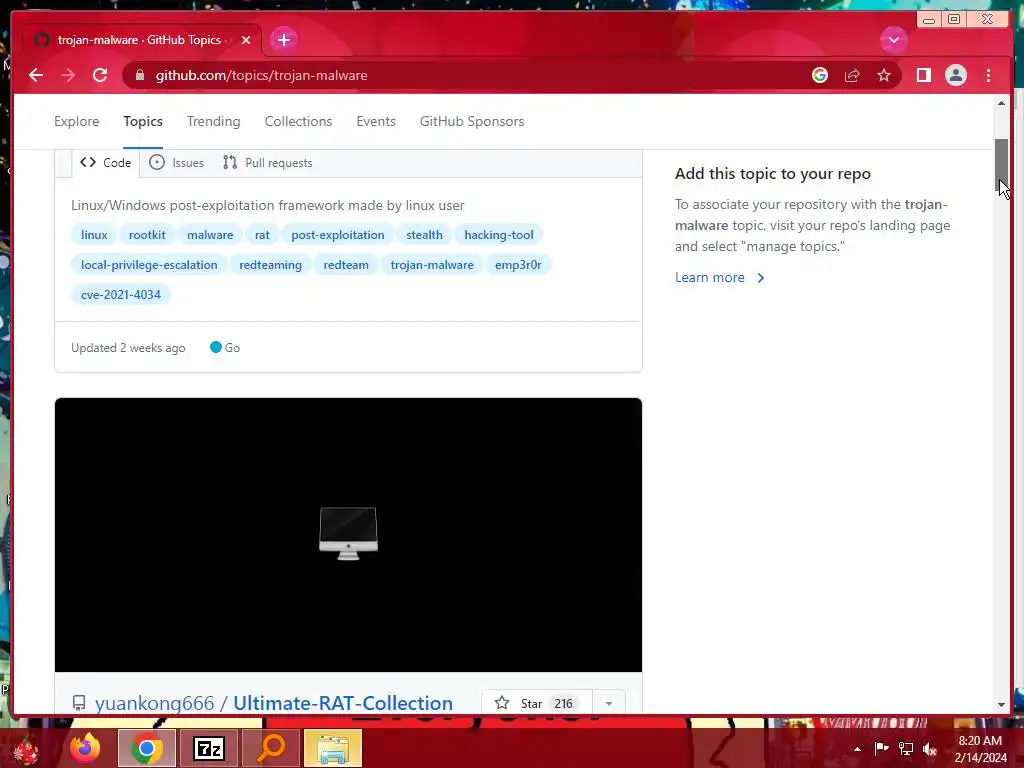Open the black computer preview image

point(348,535)
